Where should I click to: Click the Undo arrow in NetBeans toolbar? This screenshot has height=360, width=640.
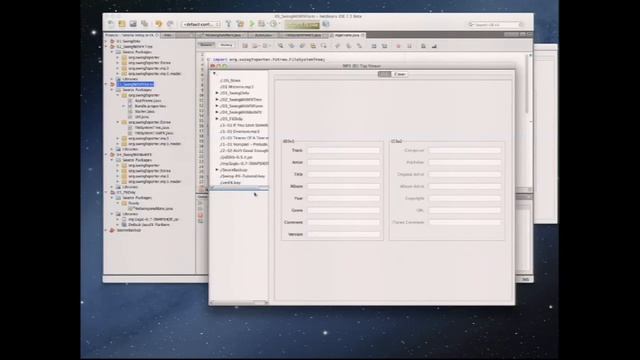click(158, 24)
